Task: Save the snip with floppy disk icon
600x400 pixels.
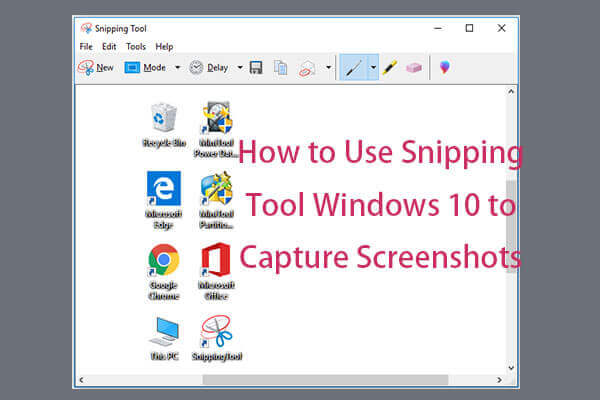Action: [256, 68]
